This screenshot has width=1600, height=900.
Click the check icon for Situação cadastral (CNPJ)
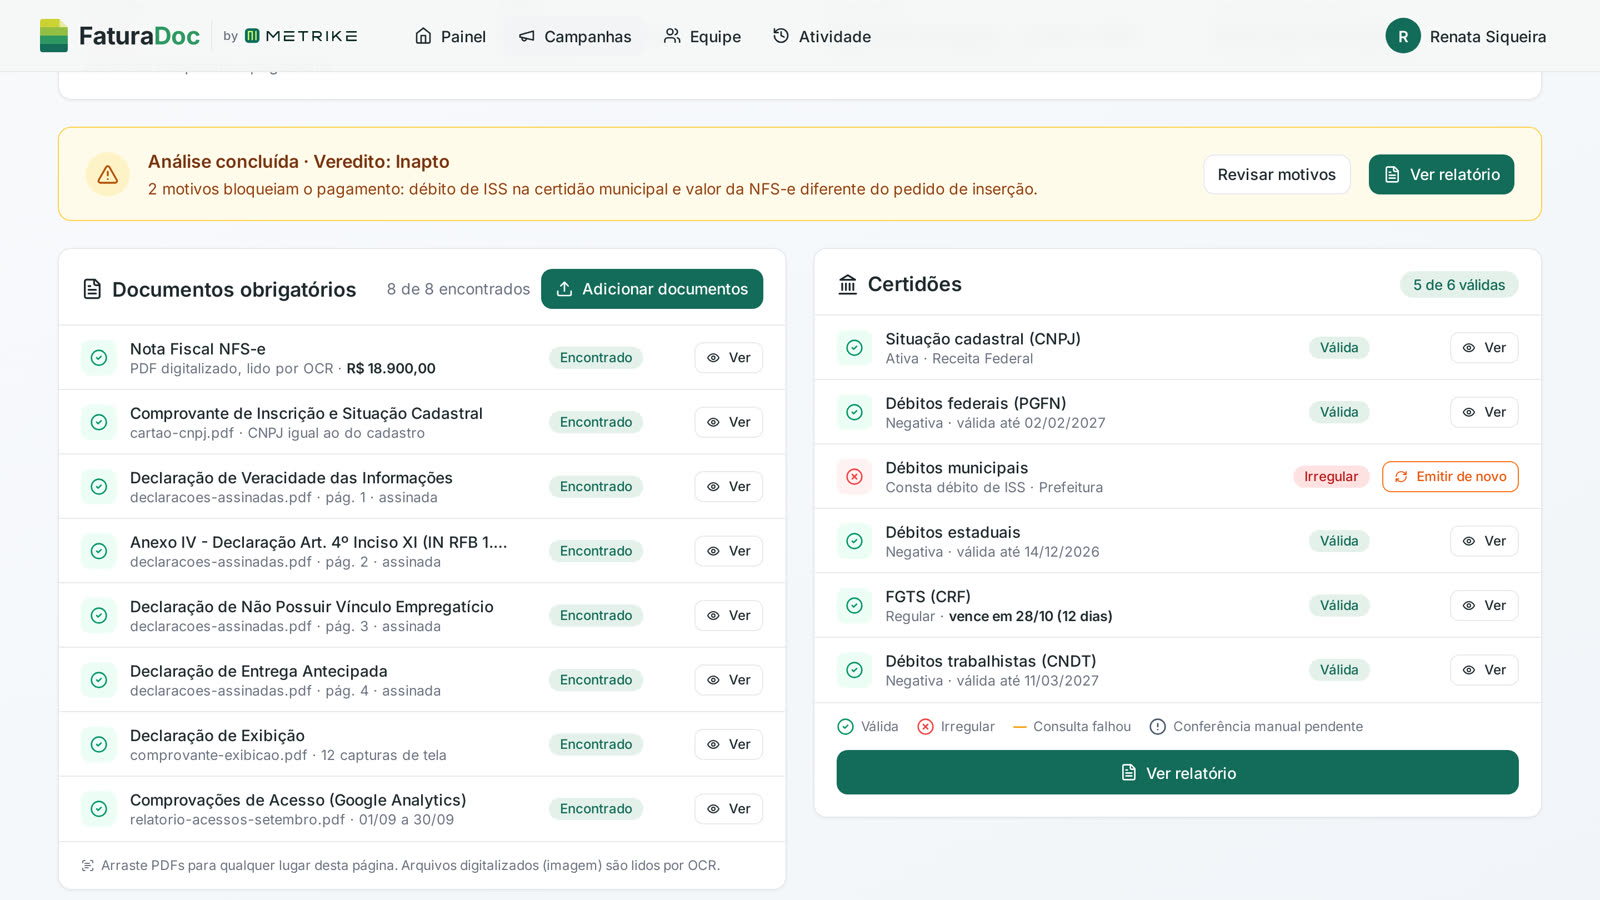855,348
